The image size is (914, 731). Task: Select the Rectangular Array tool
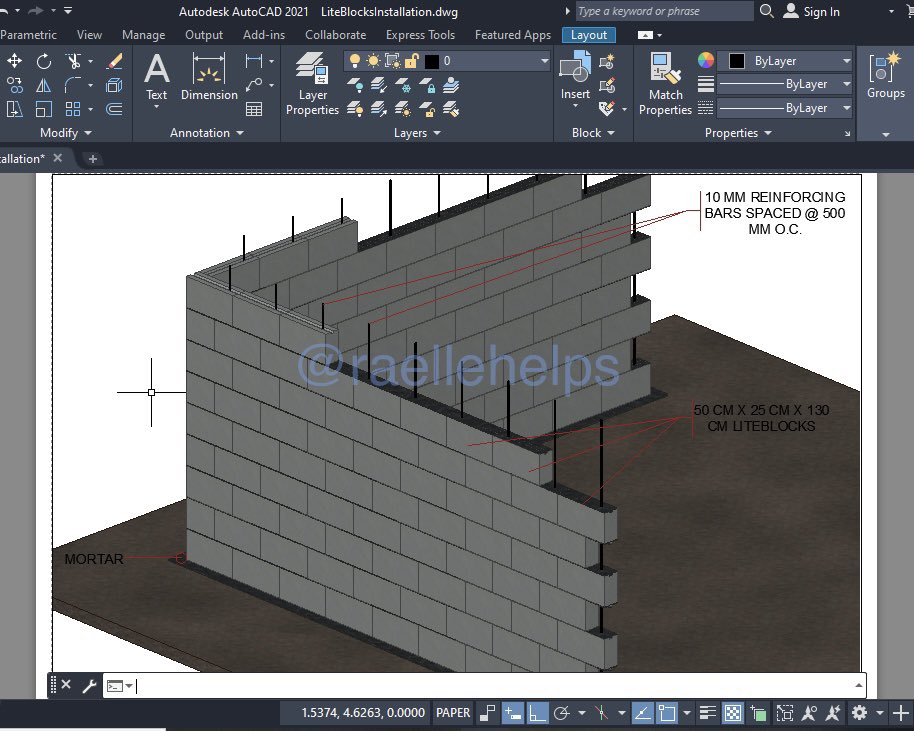[x=73, y=109]
